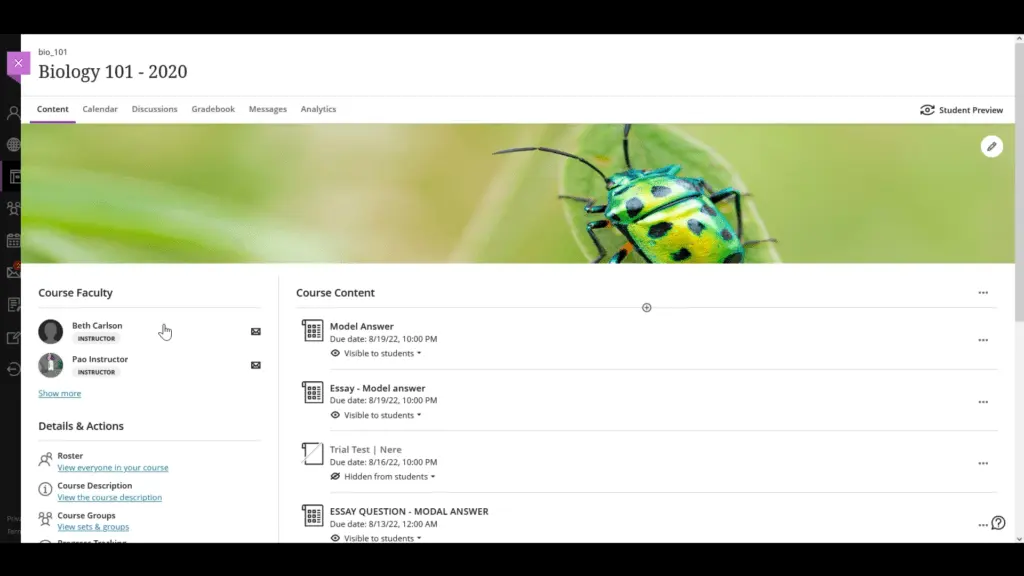
Task: Close the course panel with the purple X
Action: tap(18, 63)
